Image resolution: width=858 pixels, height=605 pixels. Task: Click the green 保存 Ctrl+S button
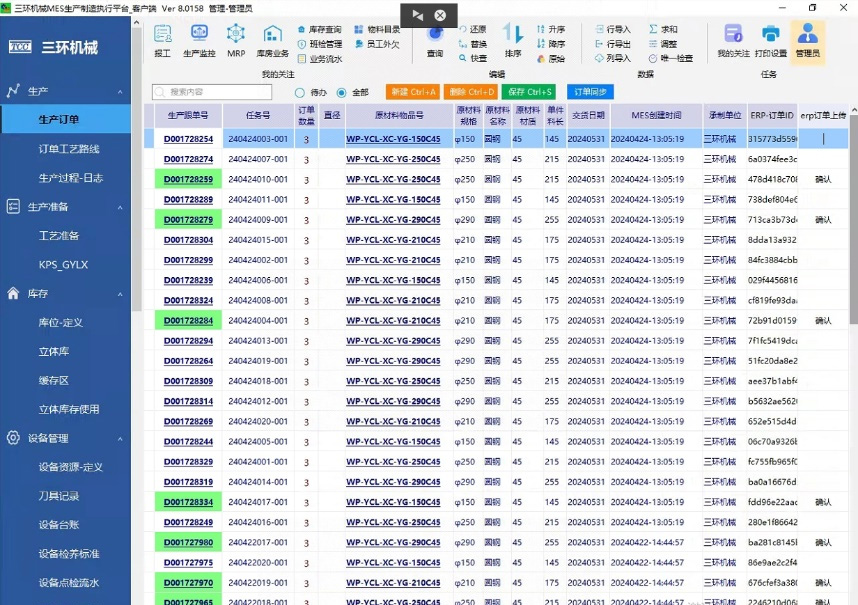(x=530, y=92)
